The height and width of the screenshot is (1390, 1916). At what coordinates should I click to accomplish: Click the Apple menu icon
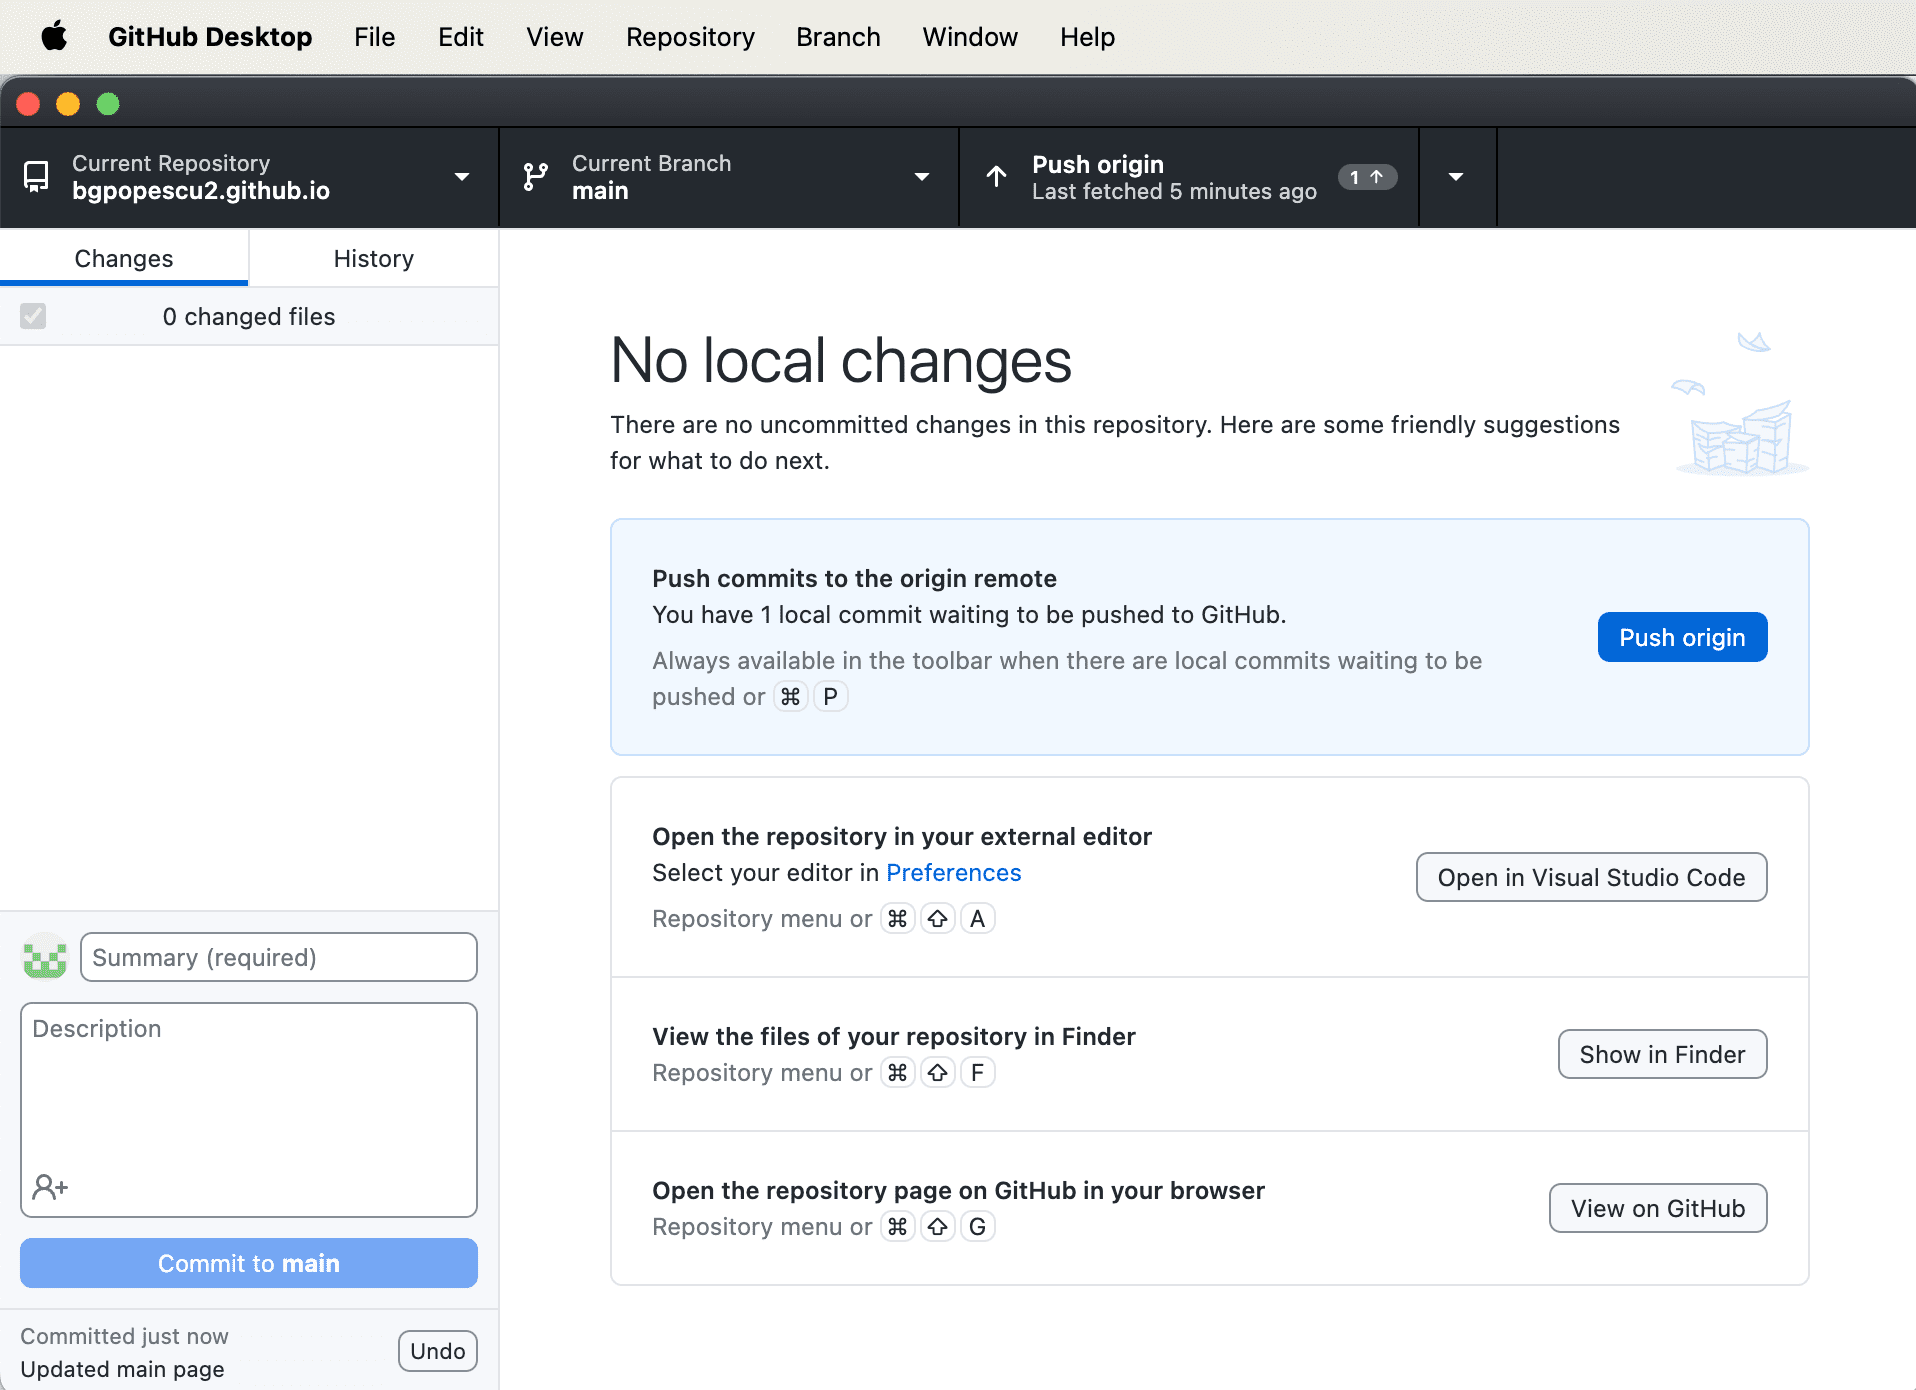click(54, 37)
